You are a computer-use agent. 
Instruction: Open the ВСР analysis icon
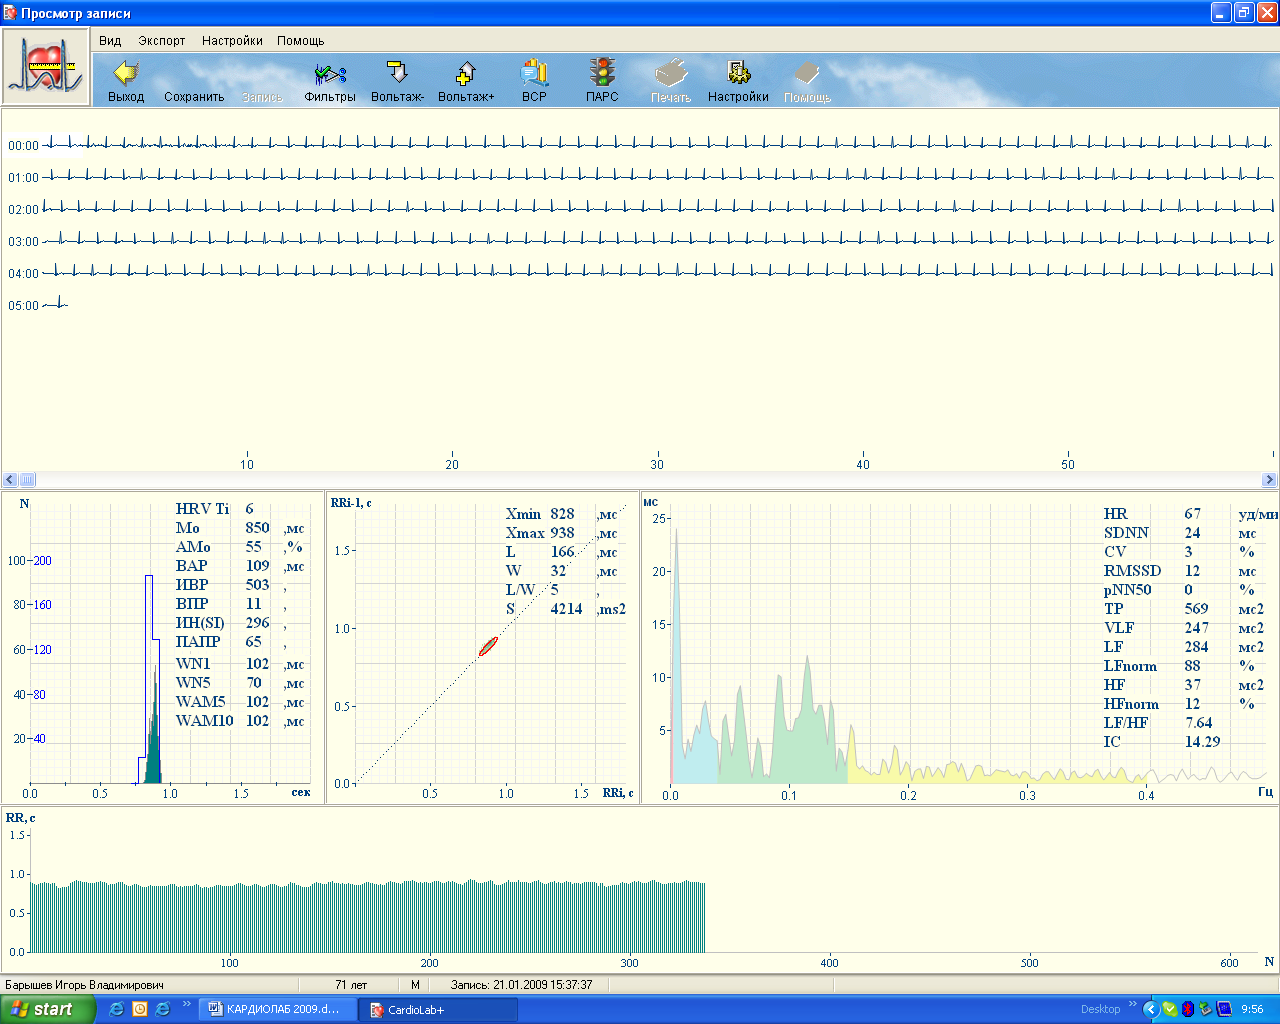534,74
